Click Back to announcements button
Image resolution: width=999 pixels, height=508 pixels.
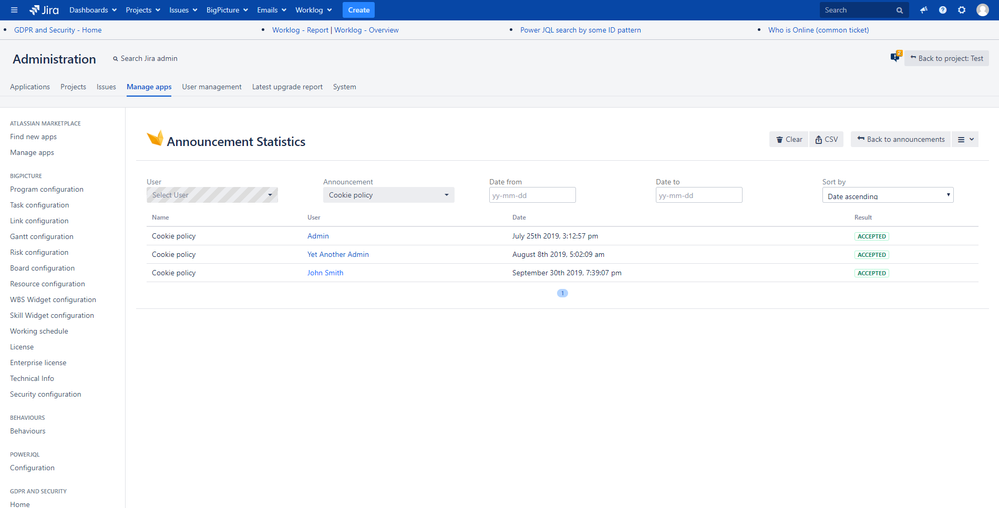tap(900, 139)
